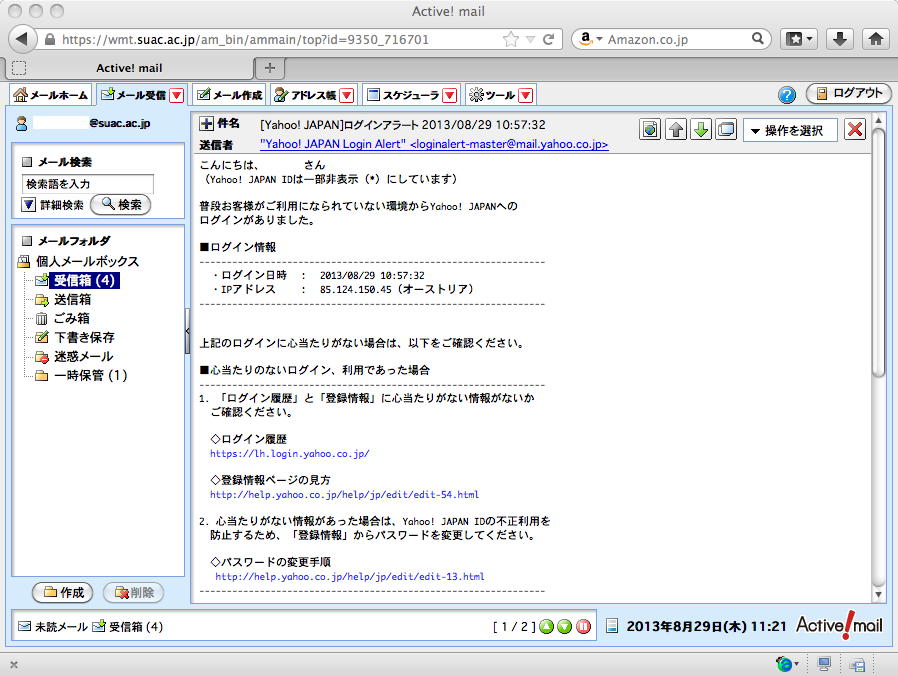Select the 下書き保存 folder
898x676 pixels.
pos(84,337)
